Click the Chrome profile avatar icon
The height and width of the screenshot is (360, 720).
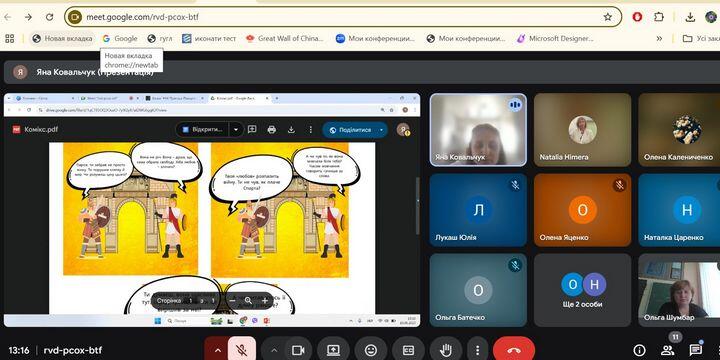[x=710, y=17]
